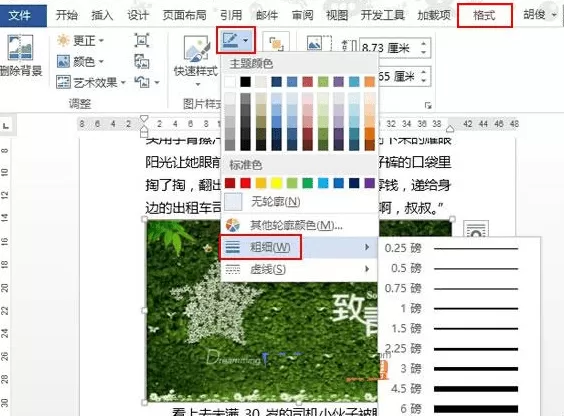This screenshot has width=564, height=416.
Task: Click the picture height value field
Action: [389, 47]
